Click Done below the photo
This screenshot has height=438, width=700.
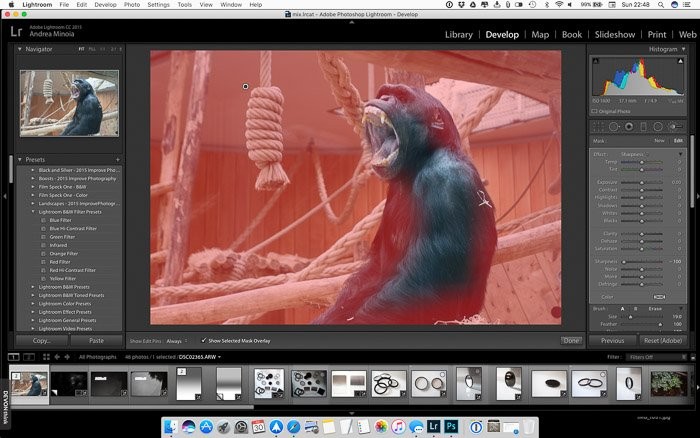[x=571, y=341]
